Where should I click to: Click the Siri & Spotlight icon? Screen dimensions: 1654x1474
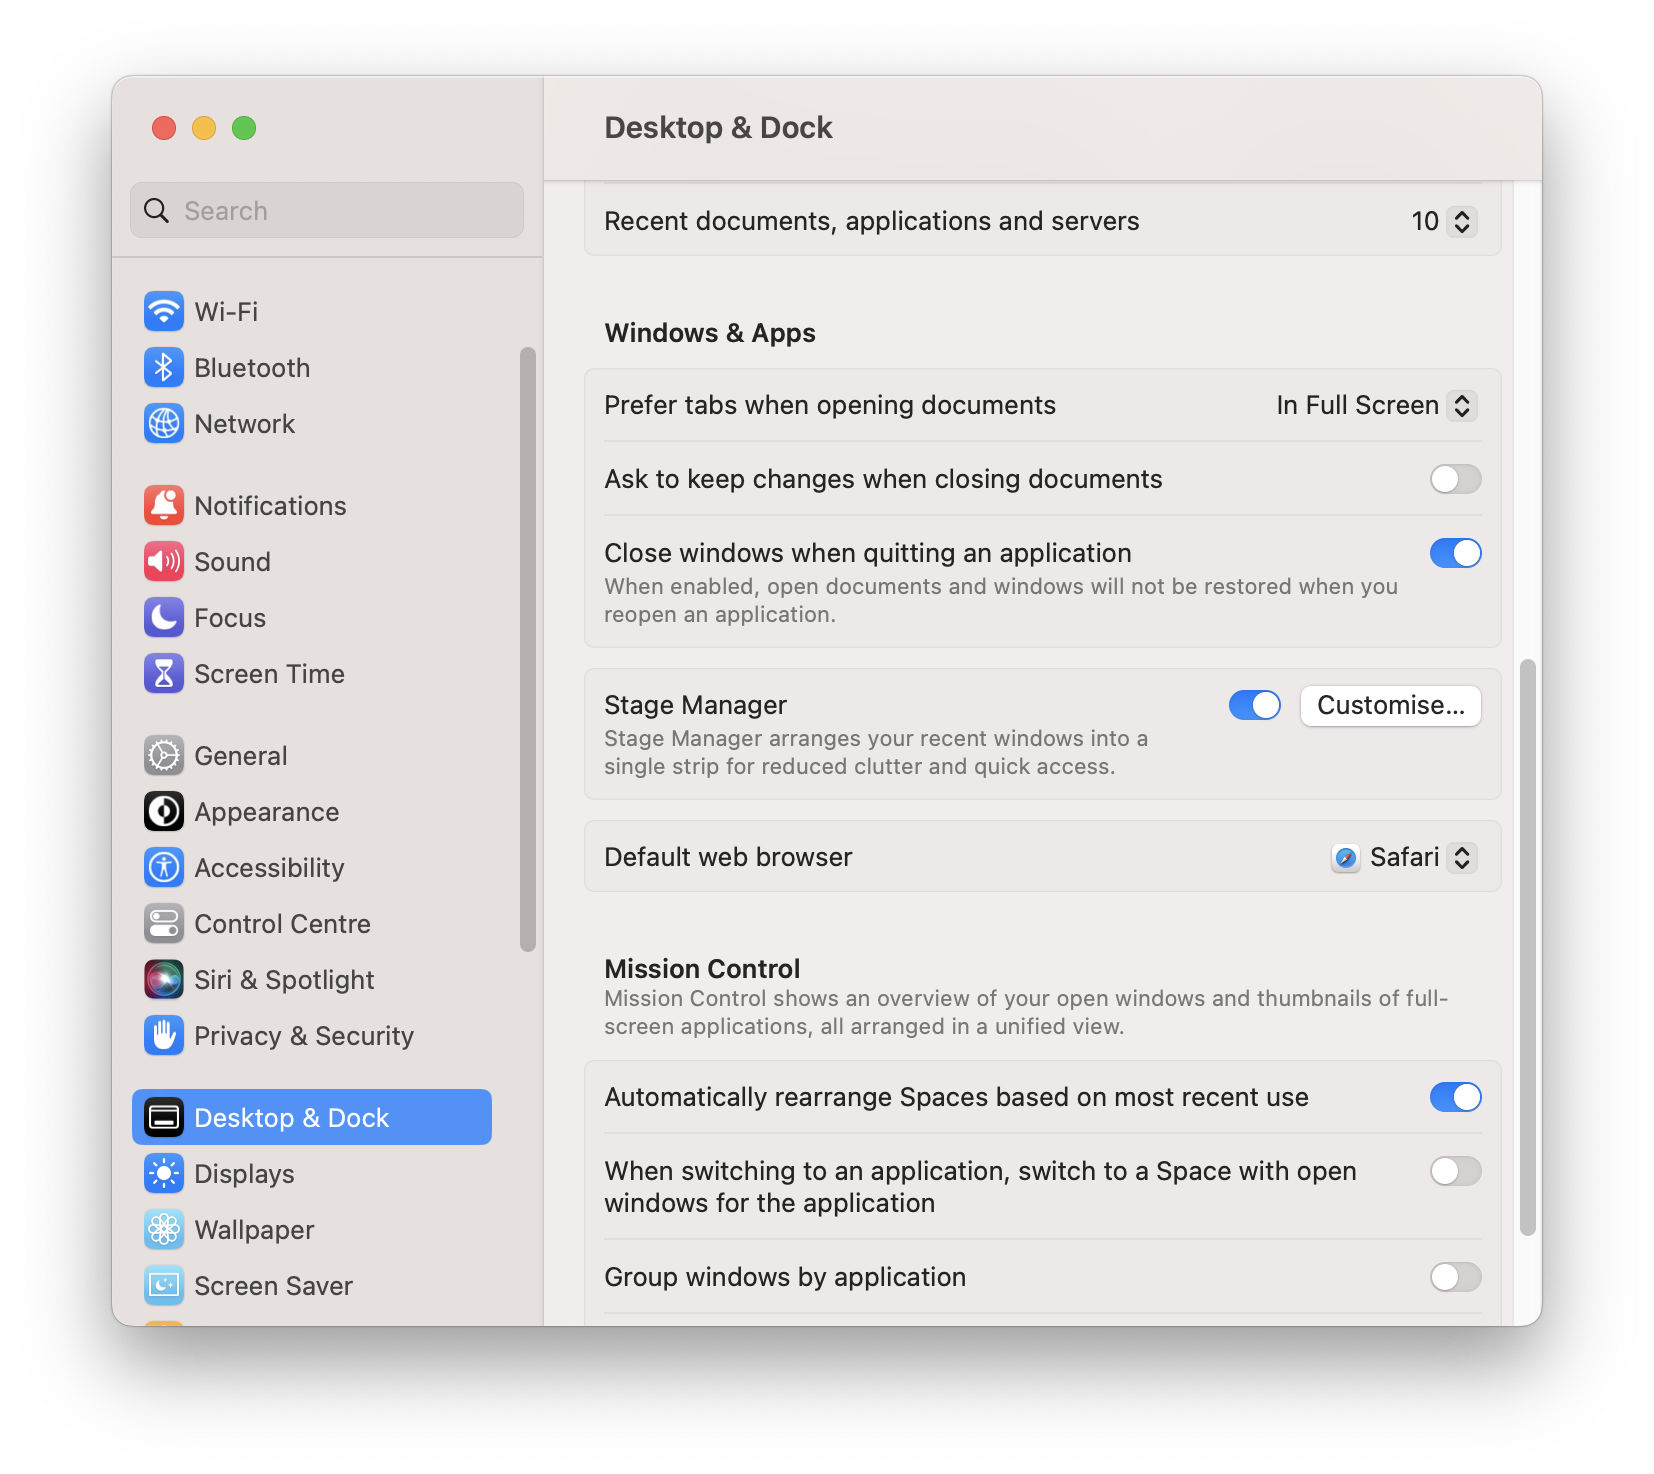pos(164,979)
